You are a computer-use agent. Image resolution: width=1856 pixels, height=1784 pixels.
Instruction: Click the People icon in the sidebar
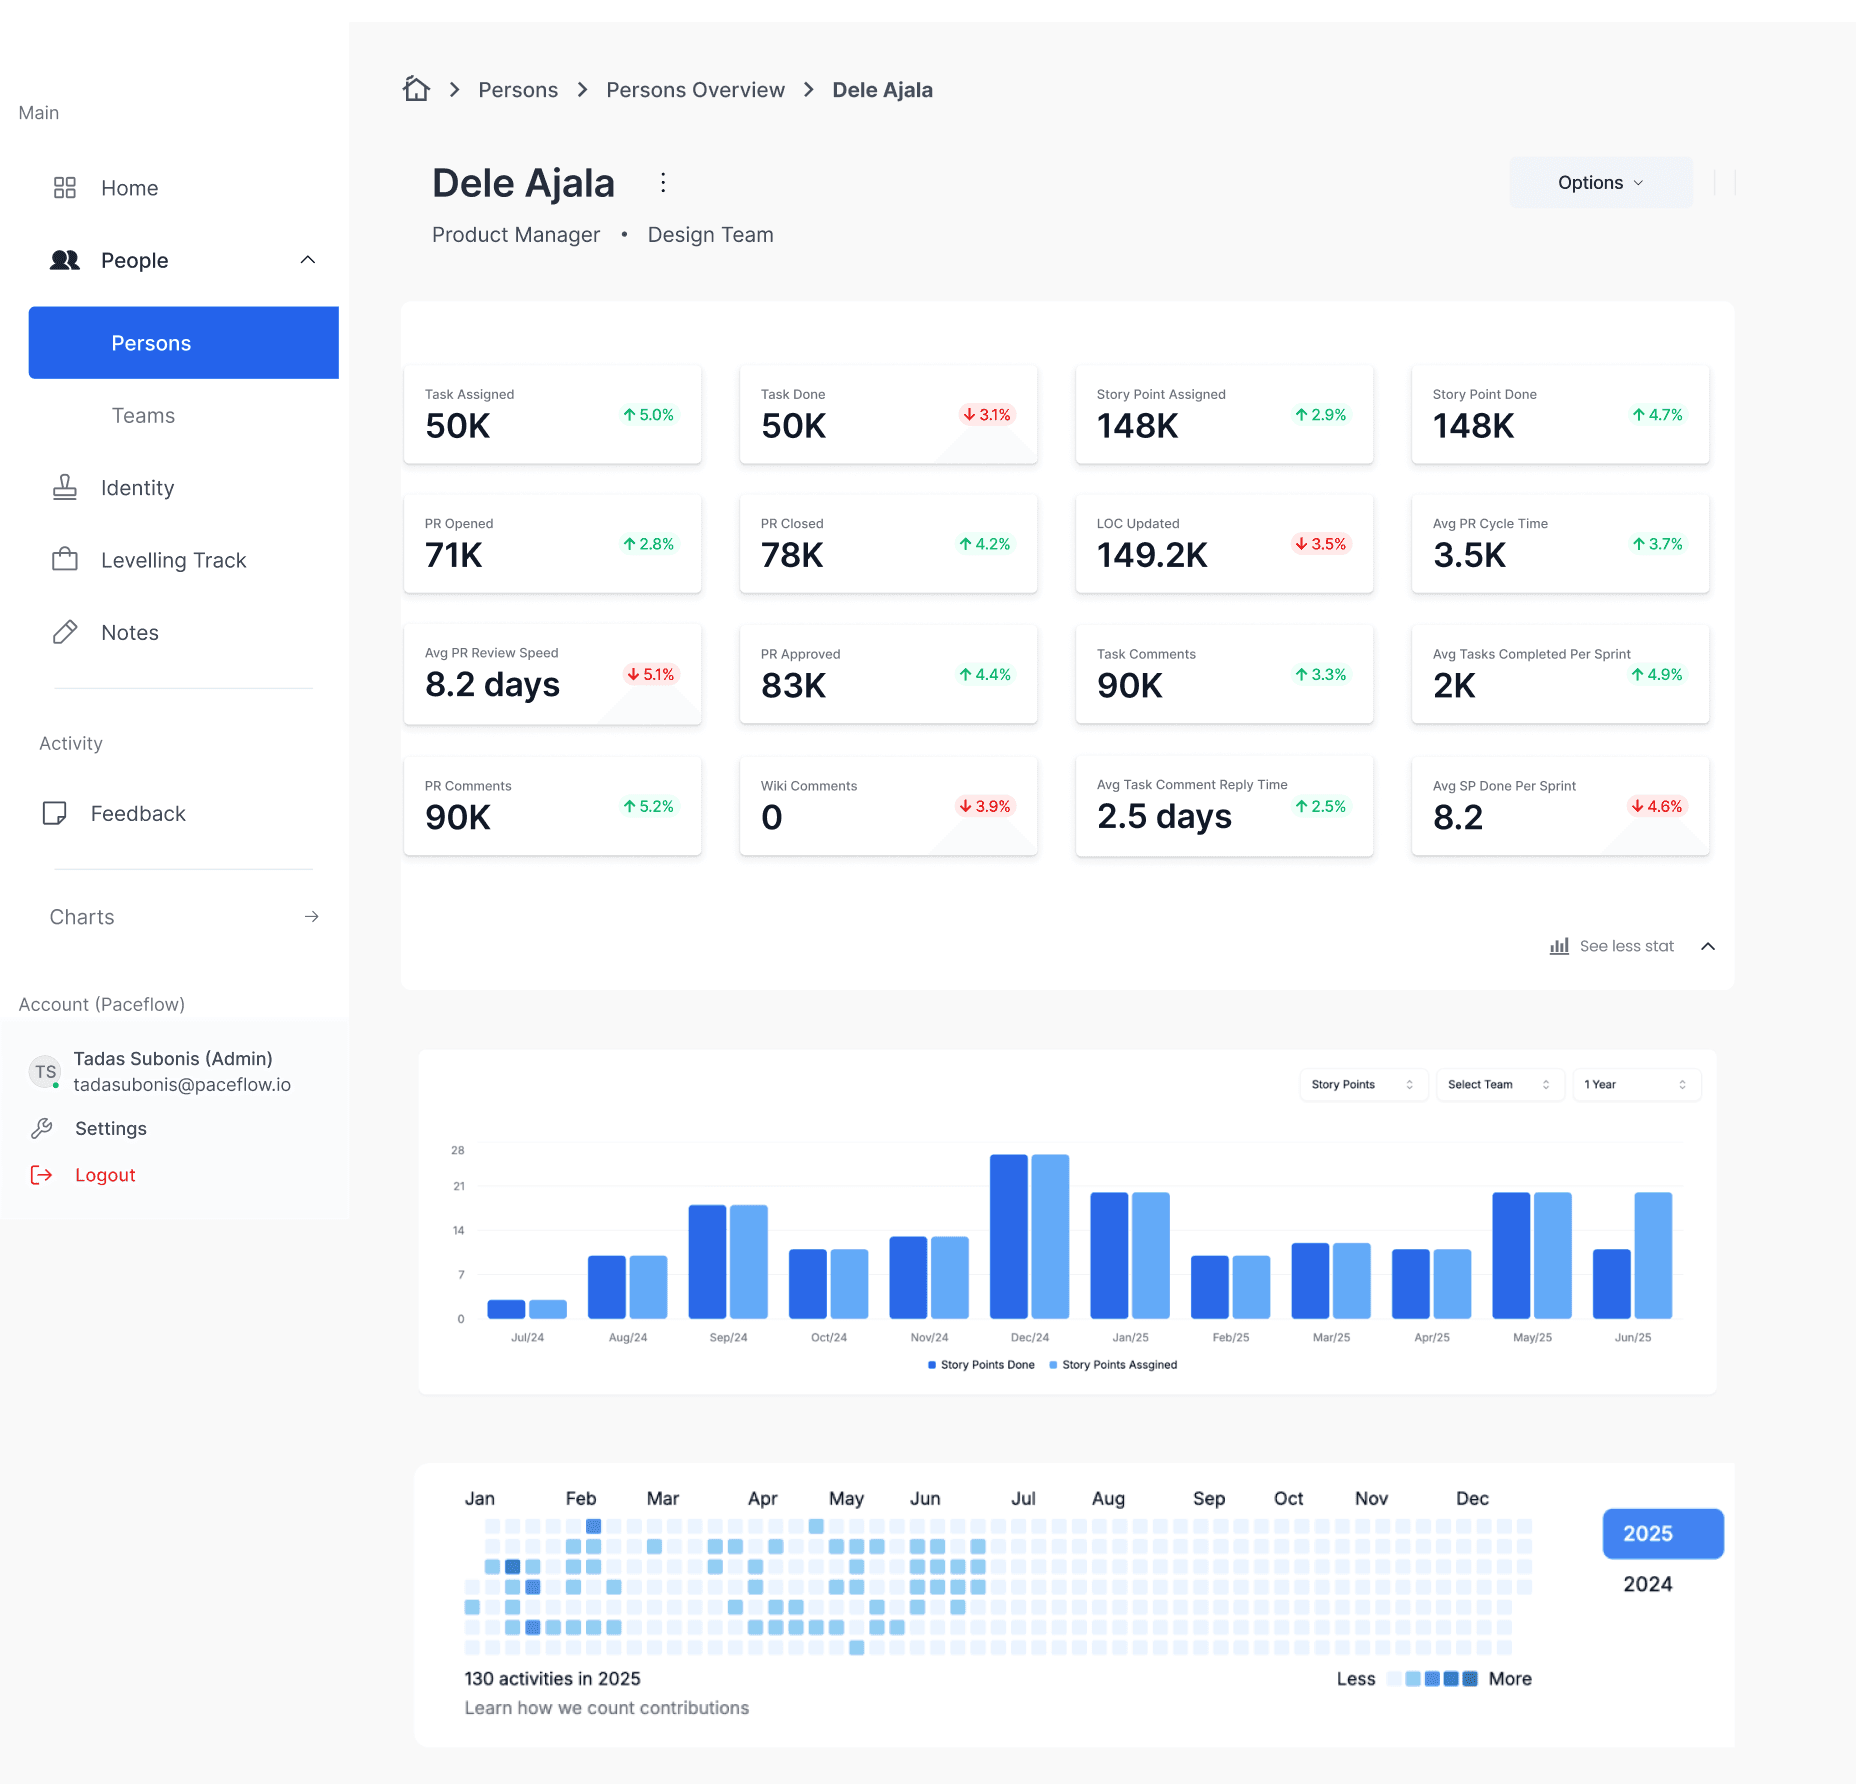click(x=64, y=259)
